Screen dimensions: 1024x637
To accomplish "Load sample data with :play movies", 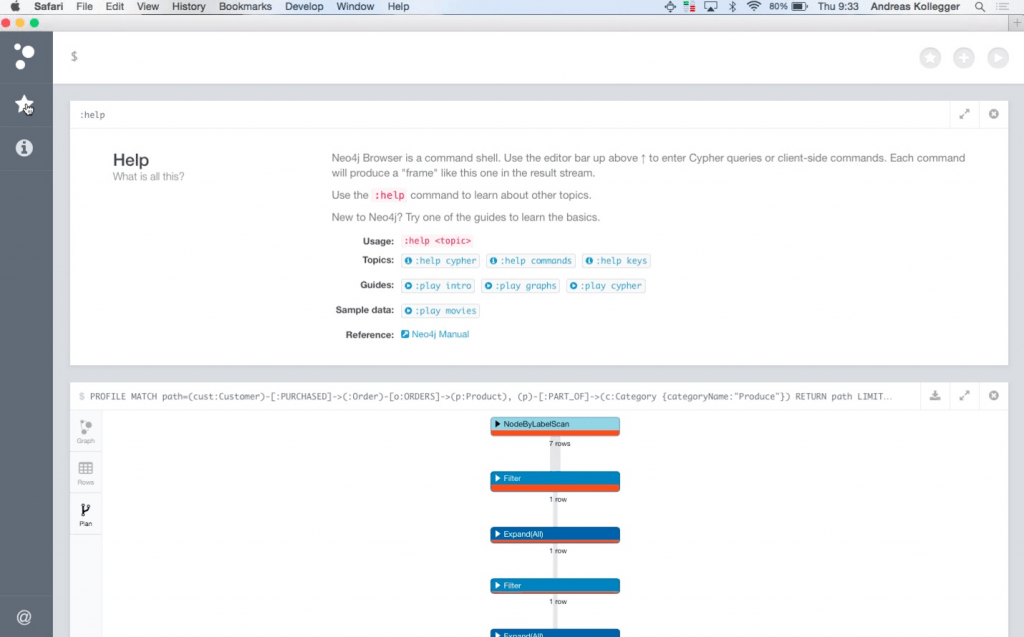I will pos(440,310).
